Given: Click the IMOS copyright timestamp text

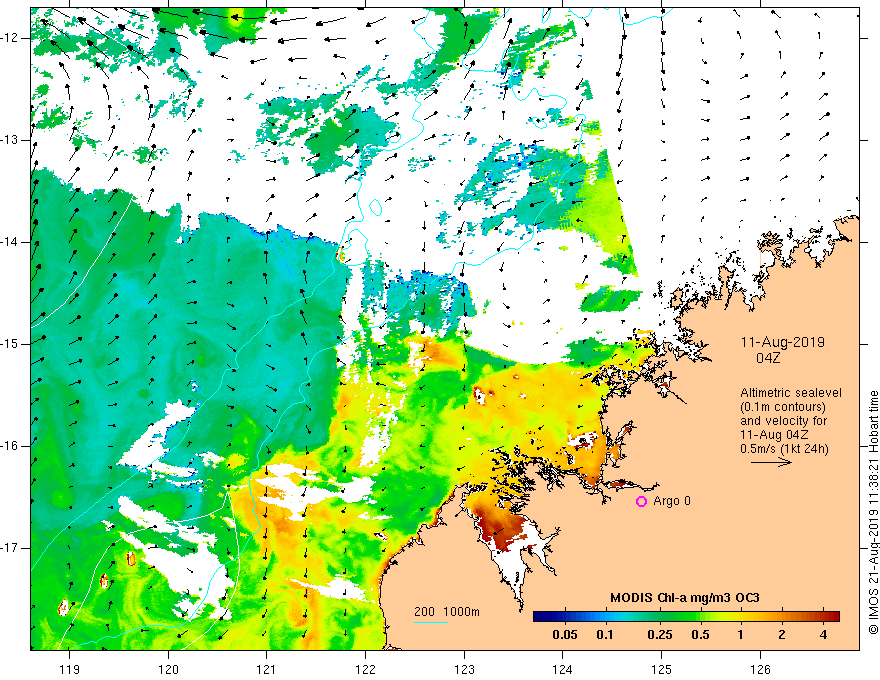Looking at the screenshot, I should pos(873,513).
